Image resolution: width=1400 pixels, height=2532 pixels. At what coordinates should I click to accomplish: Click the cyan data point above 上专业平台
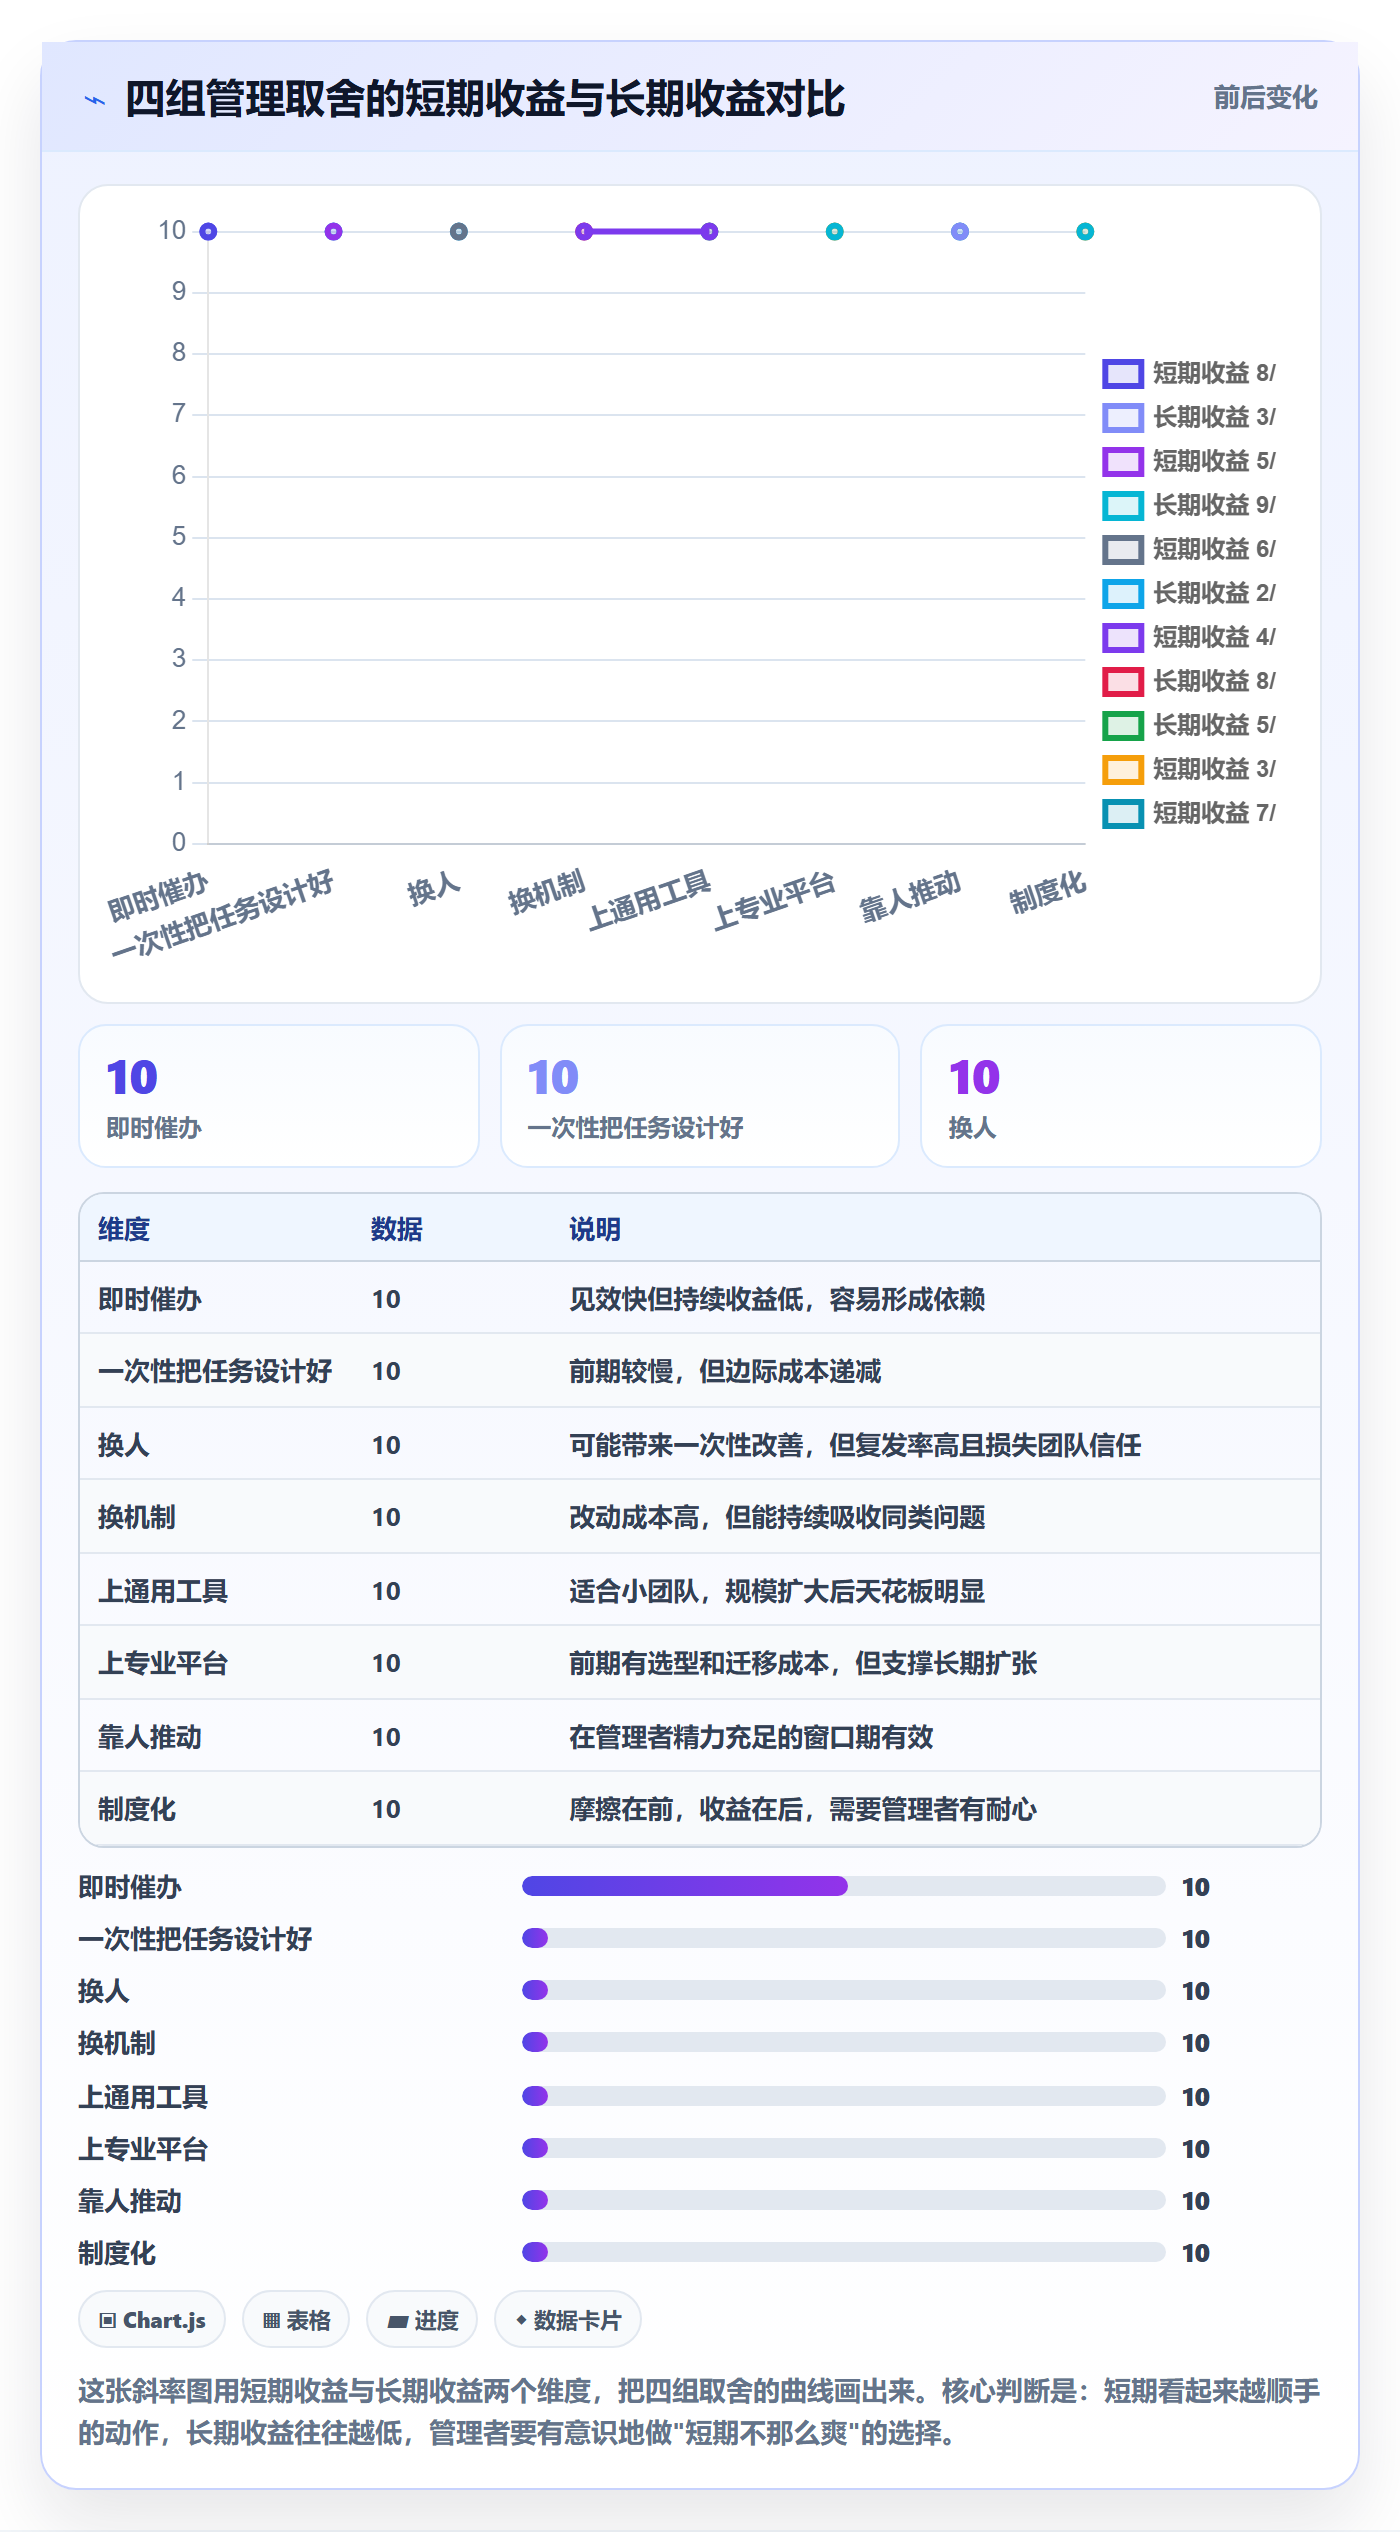click(x=834, y=232)
